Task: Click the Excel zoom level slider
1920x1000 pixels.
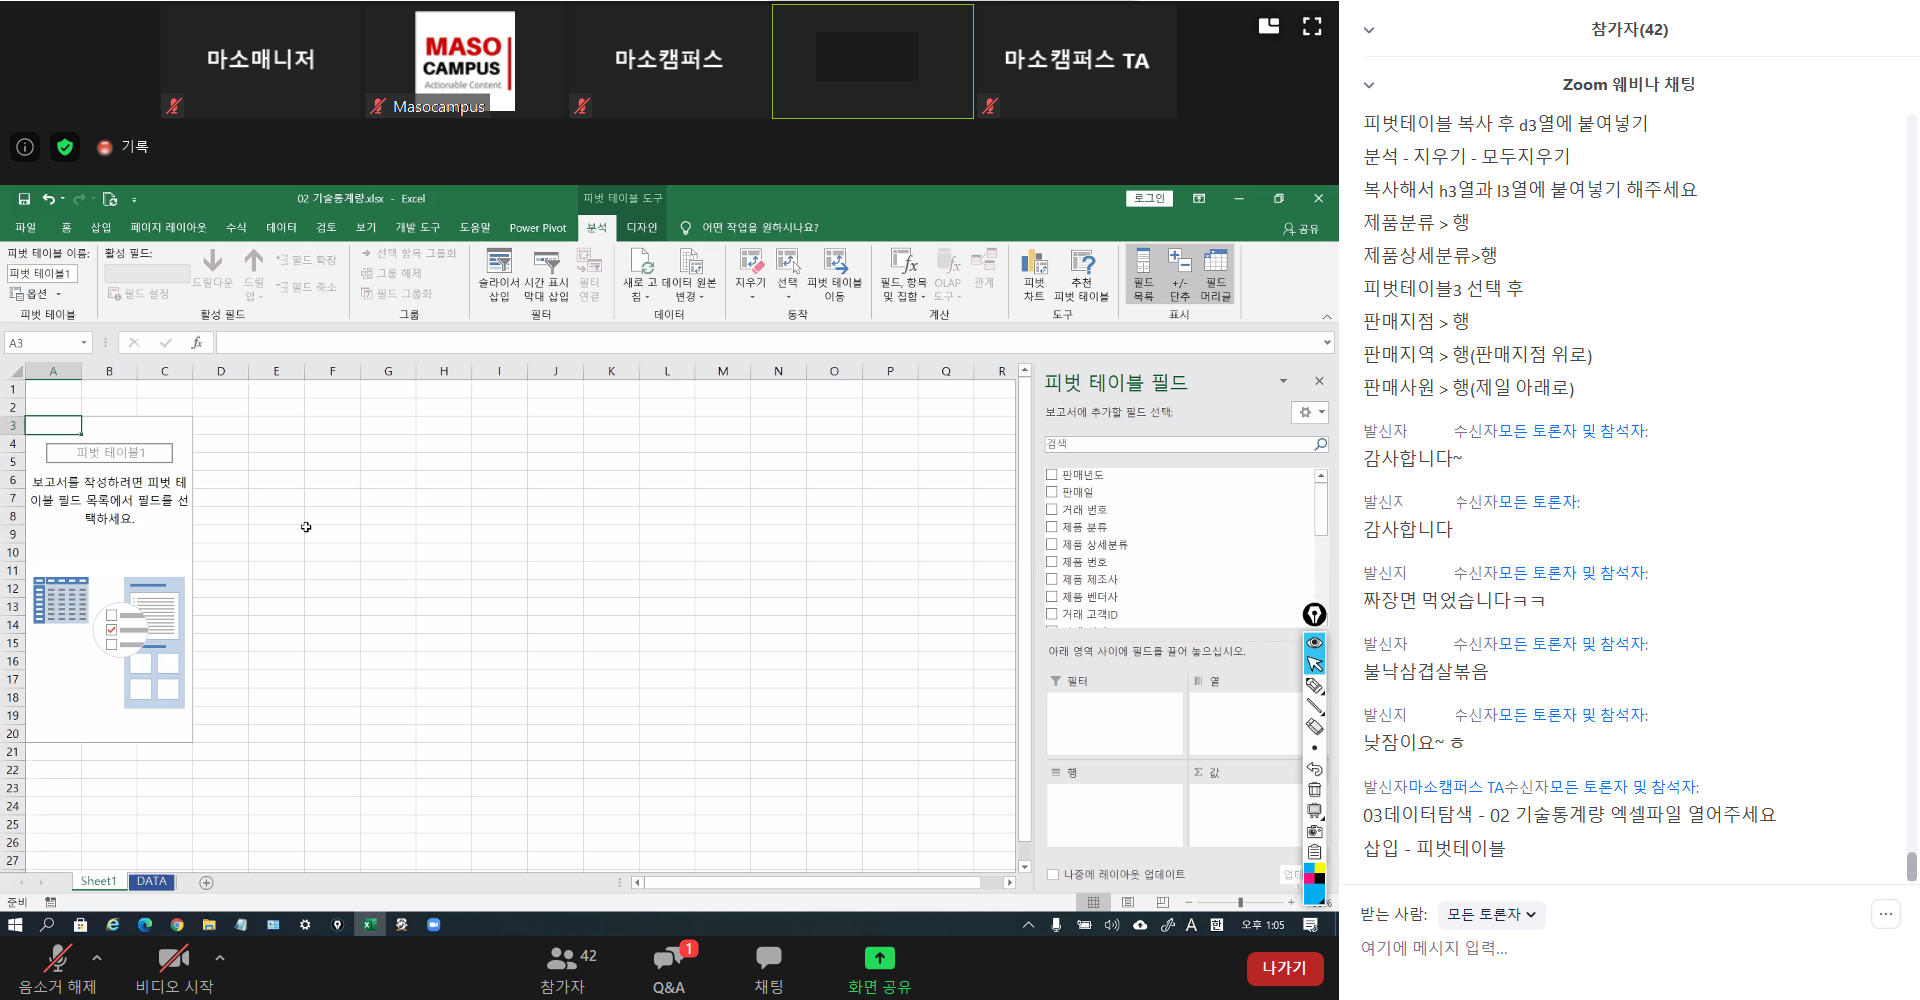Action: tap(1240, 902)
